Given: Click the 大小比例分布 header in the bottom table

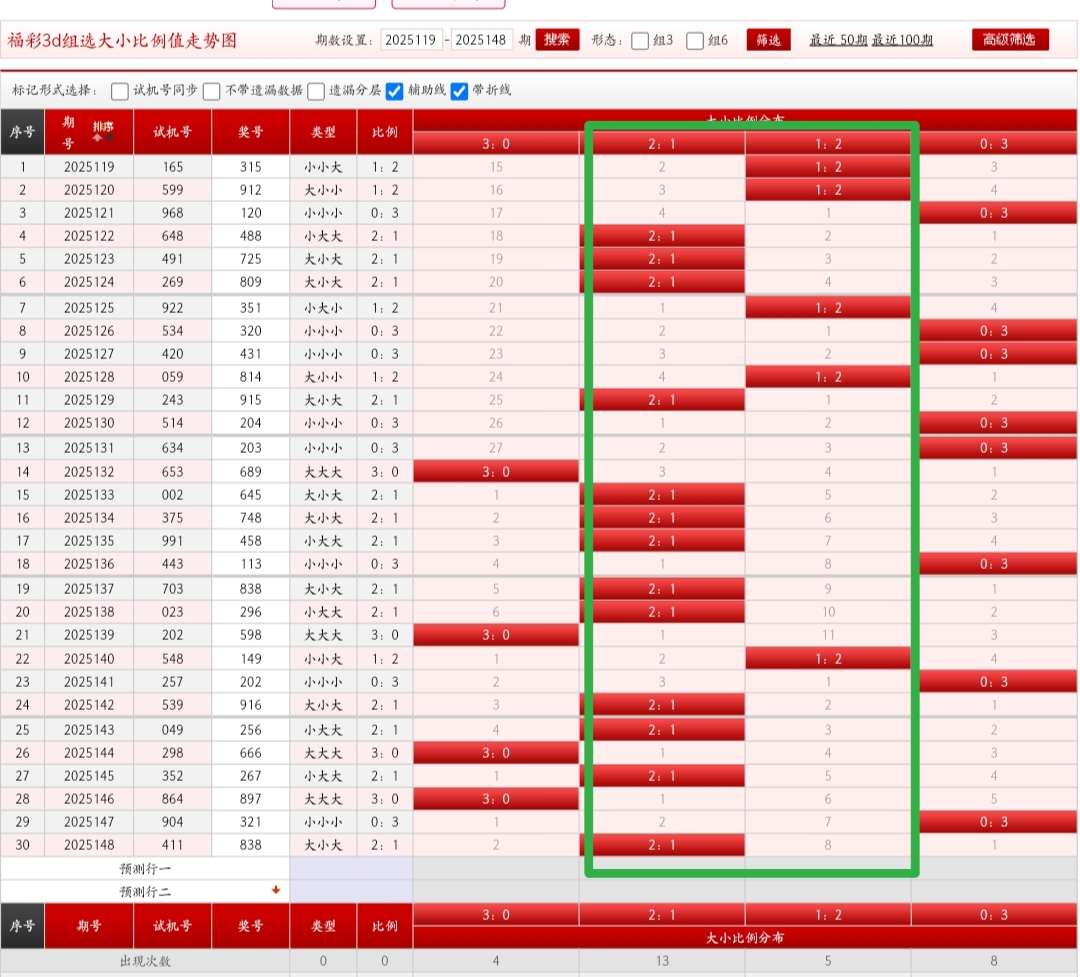Looking at the screenshot, I should tap(745, 938).
